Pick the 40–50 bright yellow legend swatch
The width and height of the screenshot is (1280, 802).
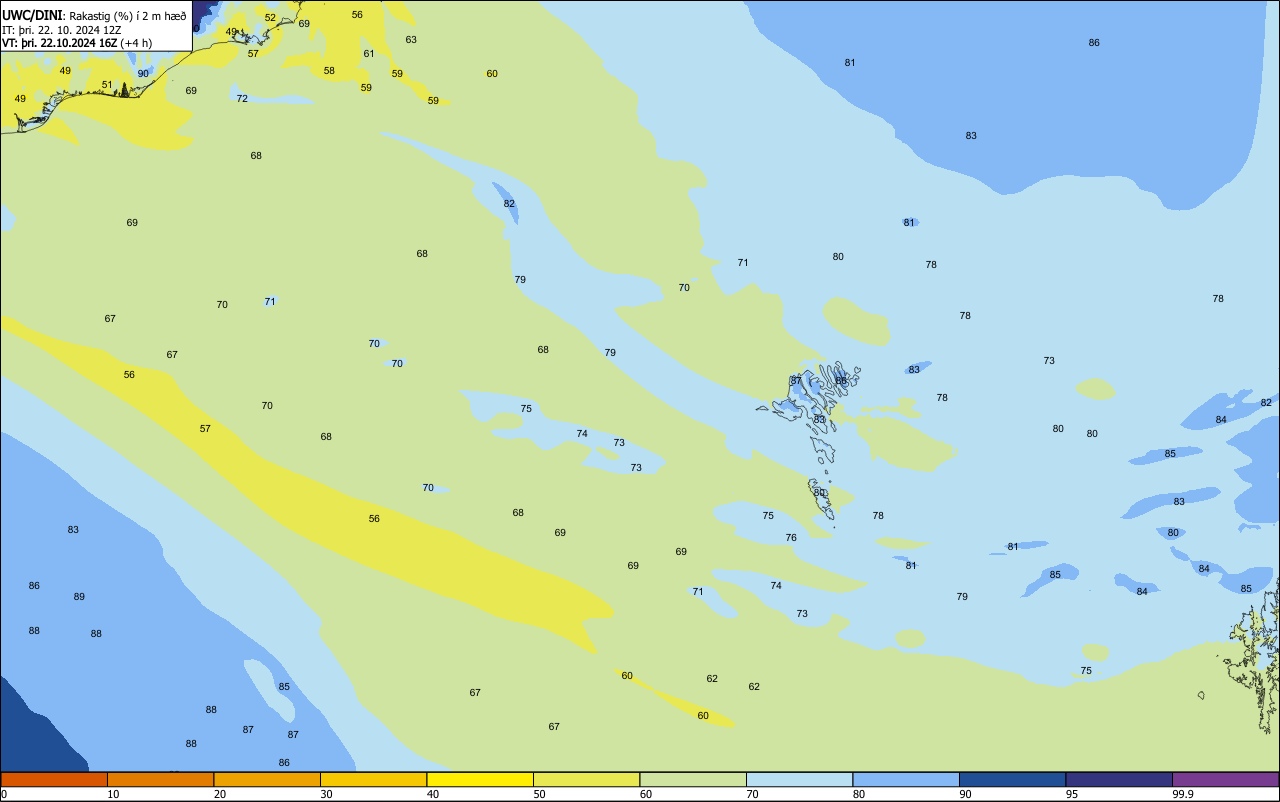pos(480,779)
